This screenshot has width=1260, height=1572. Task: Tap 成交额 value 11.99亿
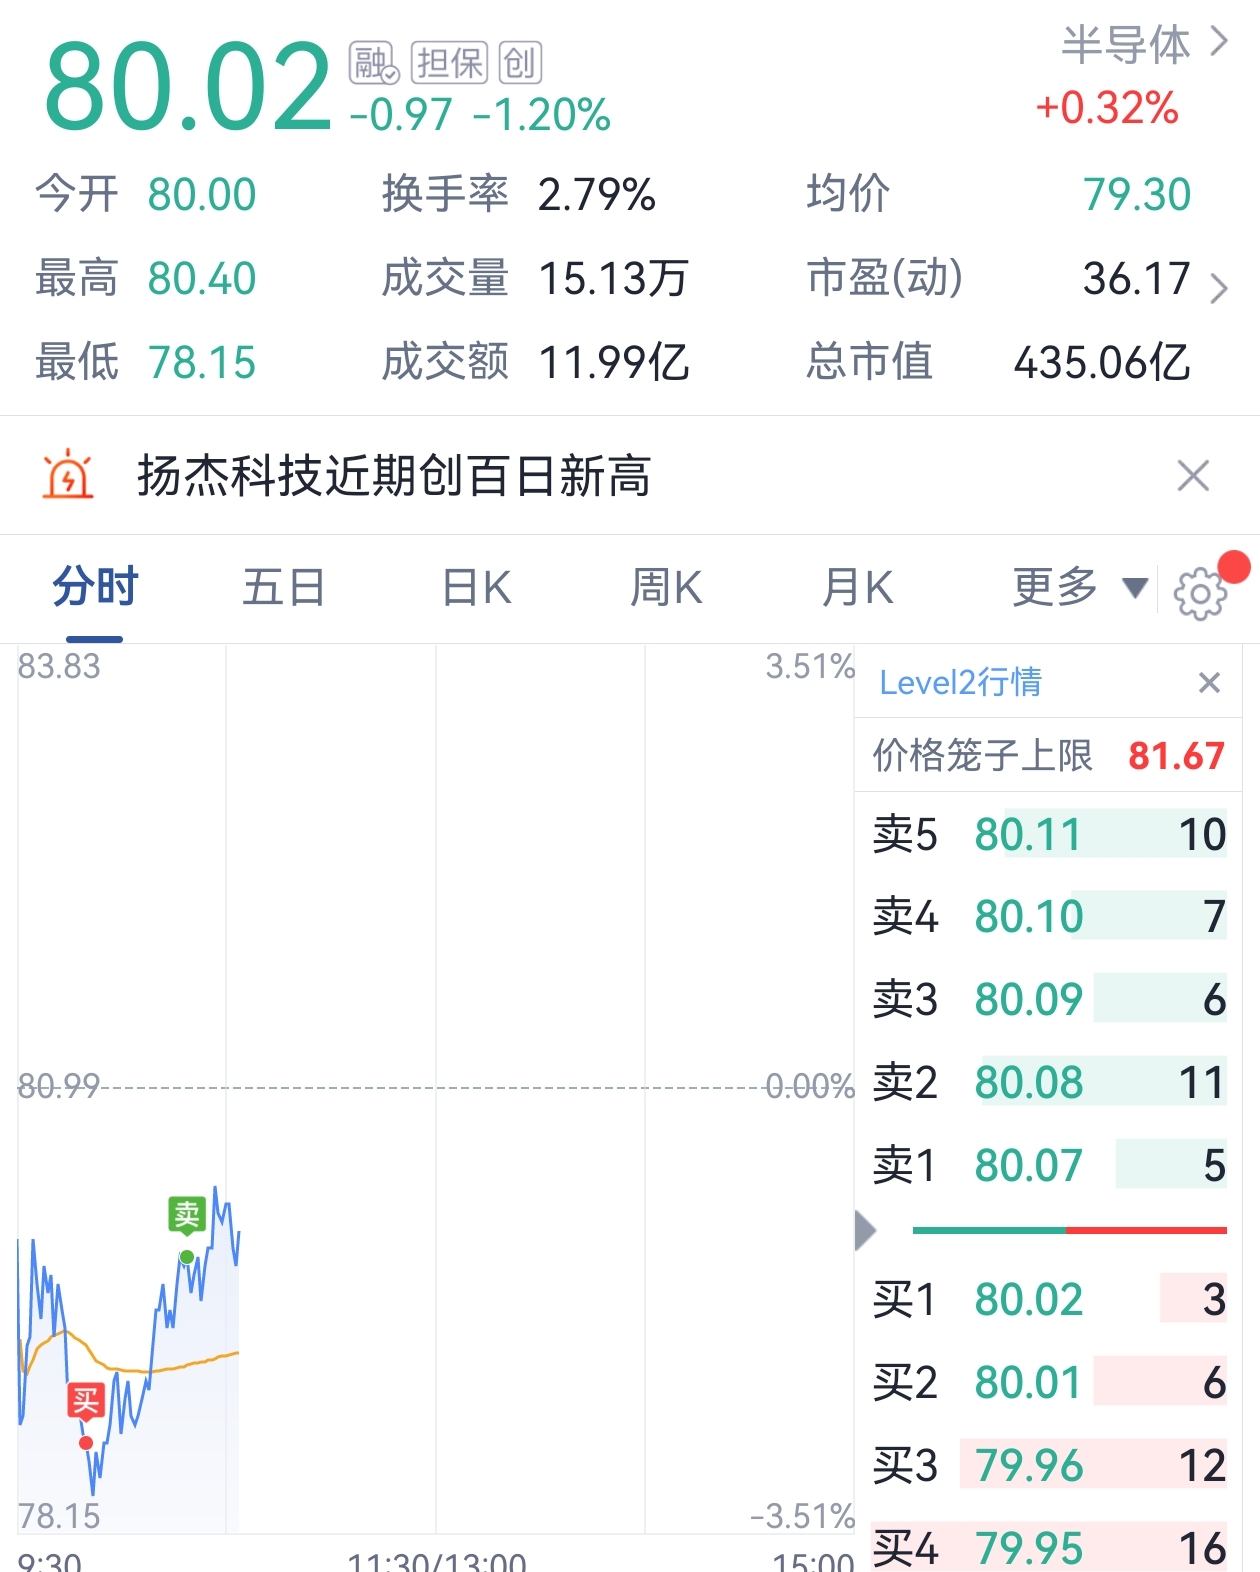613,362
